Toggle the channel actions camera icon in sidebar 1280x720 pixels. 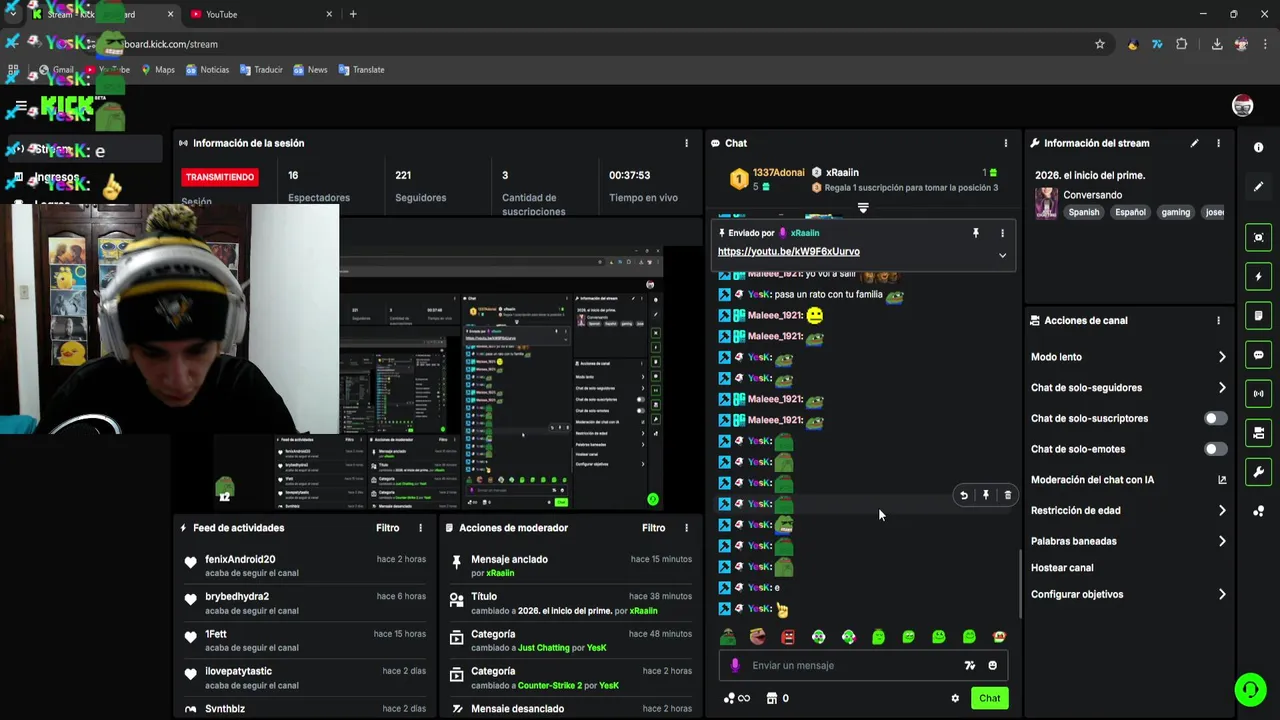(x=1258, y=433)
